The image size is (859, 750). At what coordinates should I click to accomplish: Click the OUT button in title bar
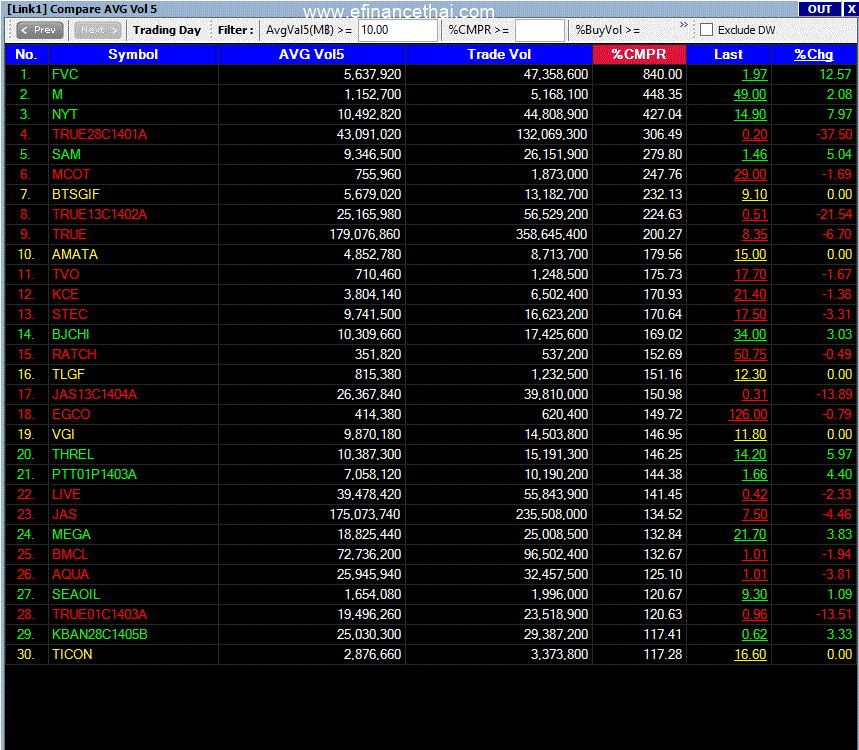[820, 9]
